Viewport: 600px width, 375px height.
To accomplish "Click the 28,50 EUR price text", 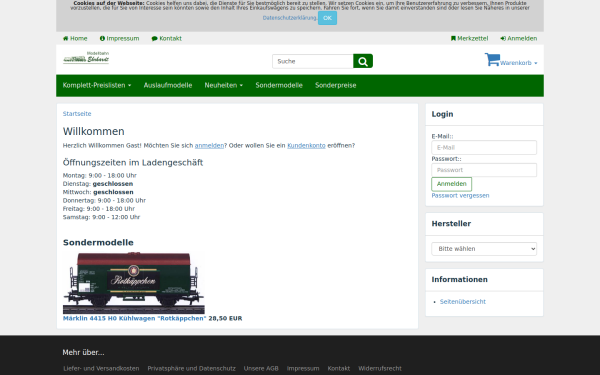I will pos(225,318).
